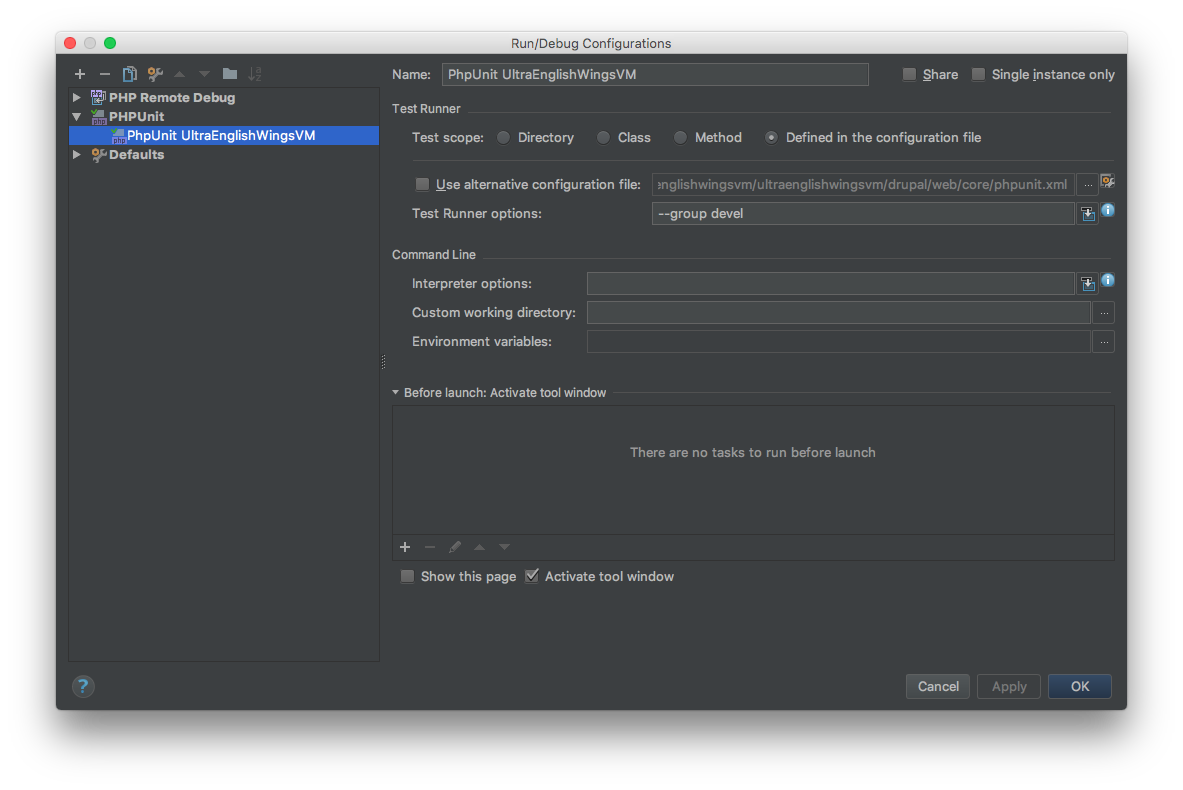1183x790 pixels.
Task: Select Class test scope
Action: (x=604, y=137)
